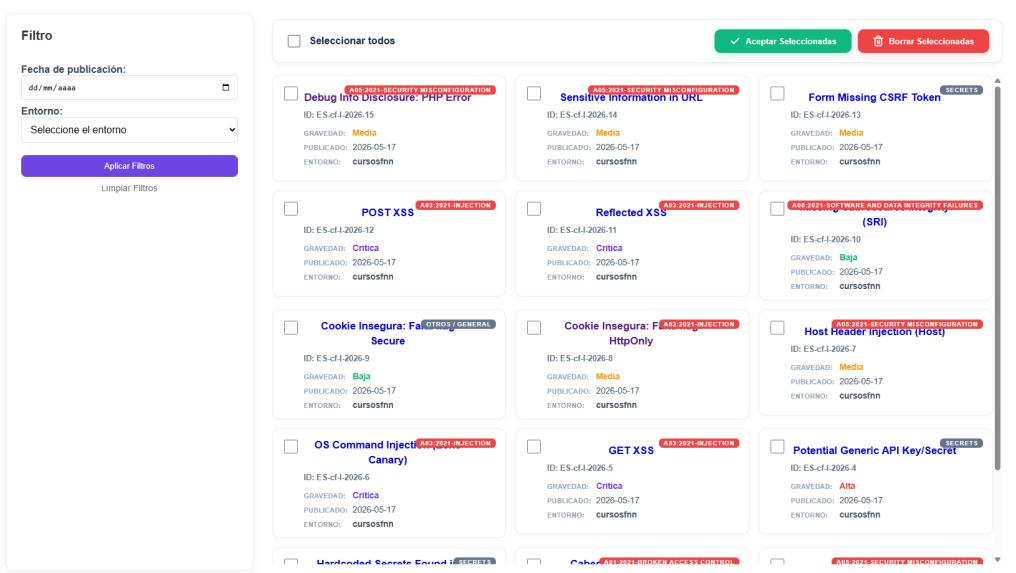1016x573 pixels.
Task: Click the scrollbar up arrow
Action: 997,81
